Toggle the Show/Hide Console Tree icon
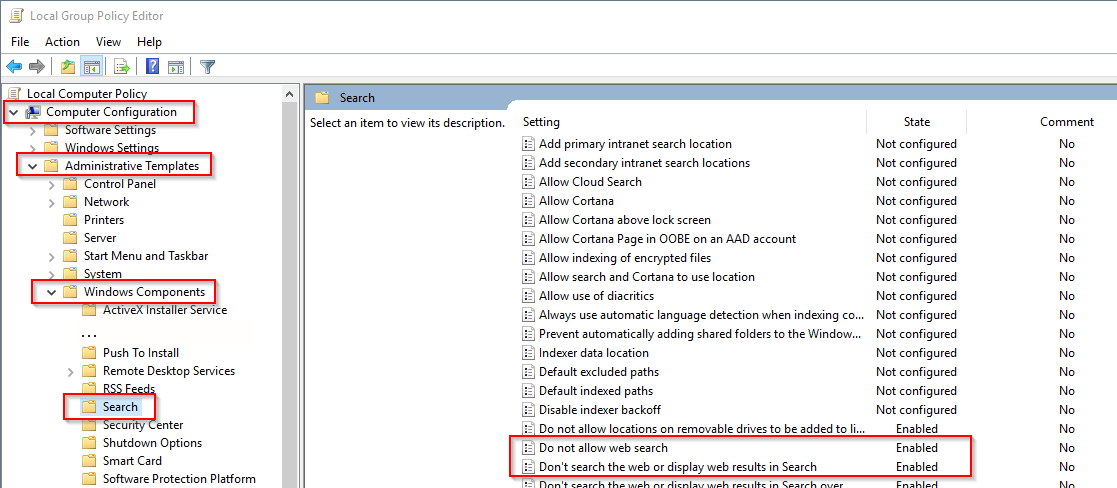This screenshot has height=488, width=1117. (x=90, y=67)
